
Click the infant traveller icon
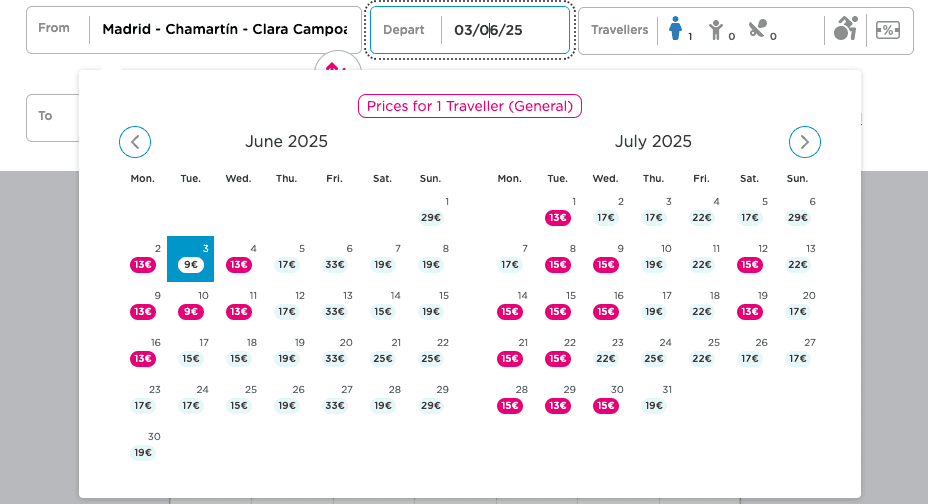tap(759, 30)
